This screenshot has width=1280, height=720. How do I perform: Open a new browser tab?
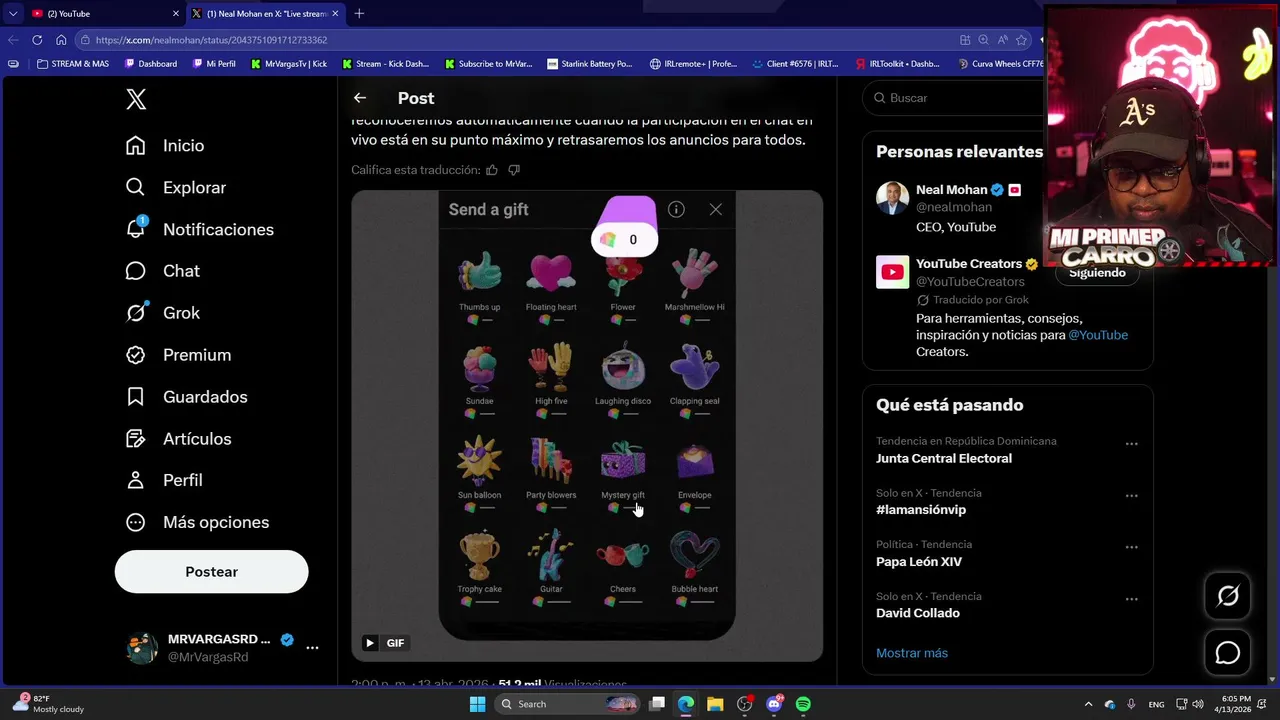[359, 14]
